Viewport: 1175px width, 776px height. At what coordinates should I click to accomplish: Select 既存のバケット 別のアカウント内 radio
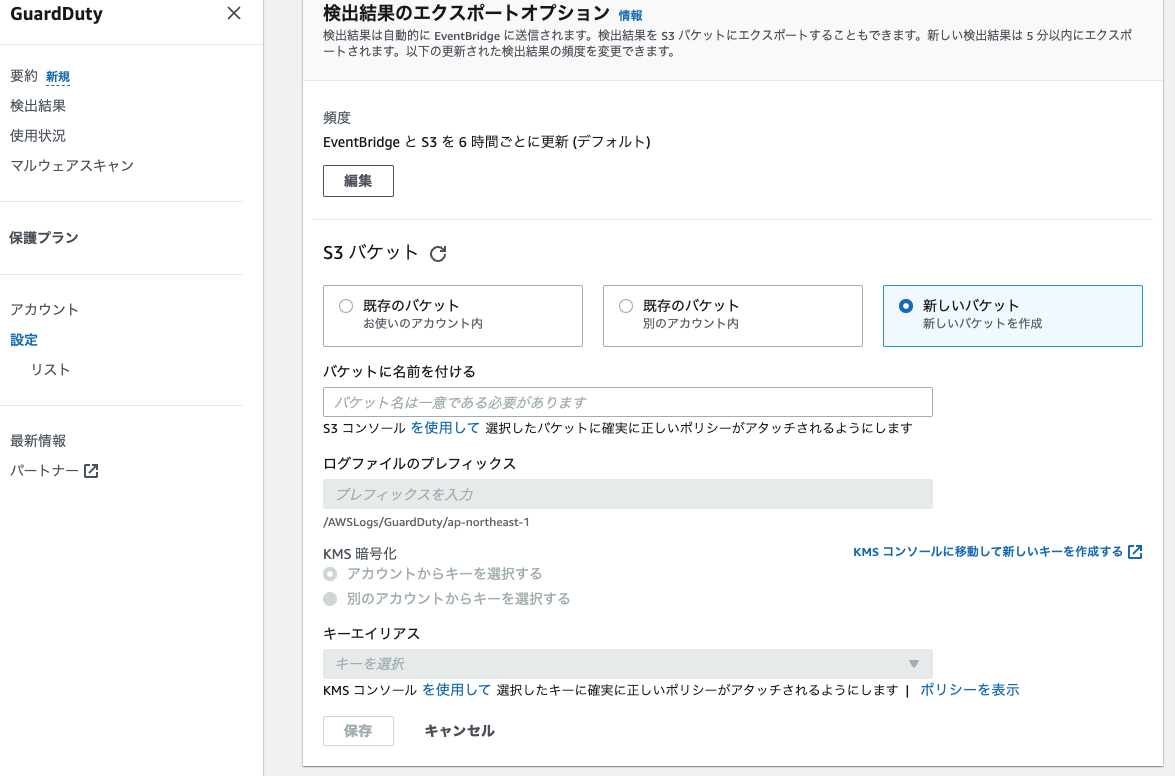coord(626,306)
